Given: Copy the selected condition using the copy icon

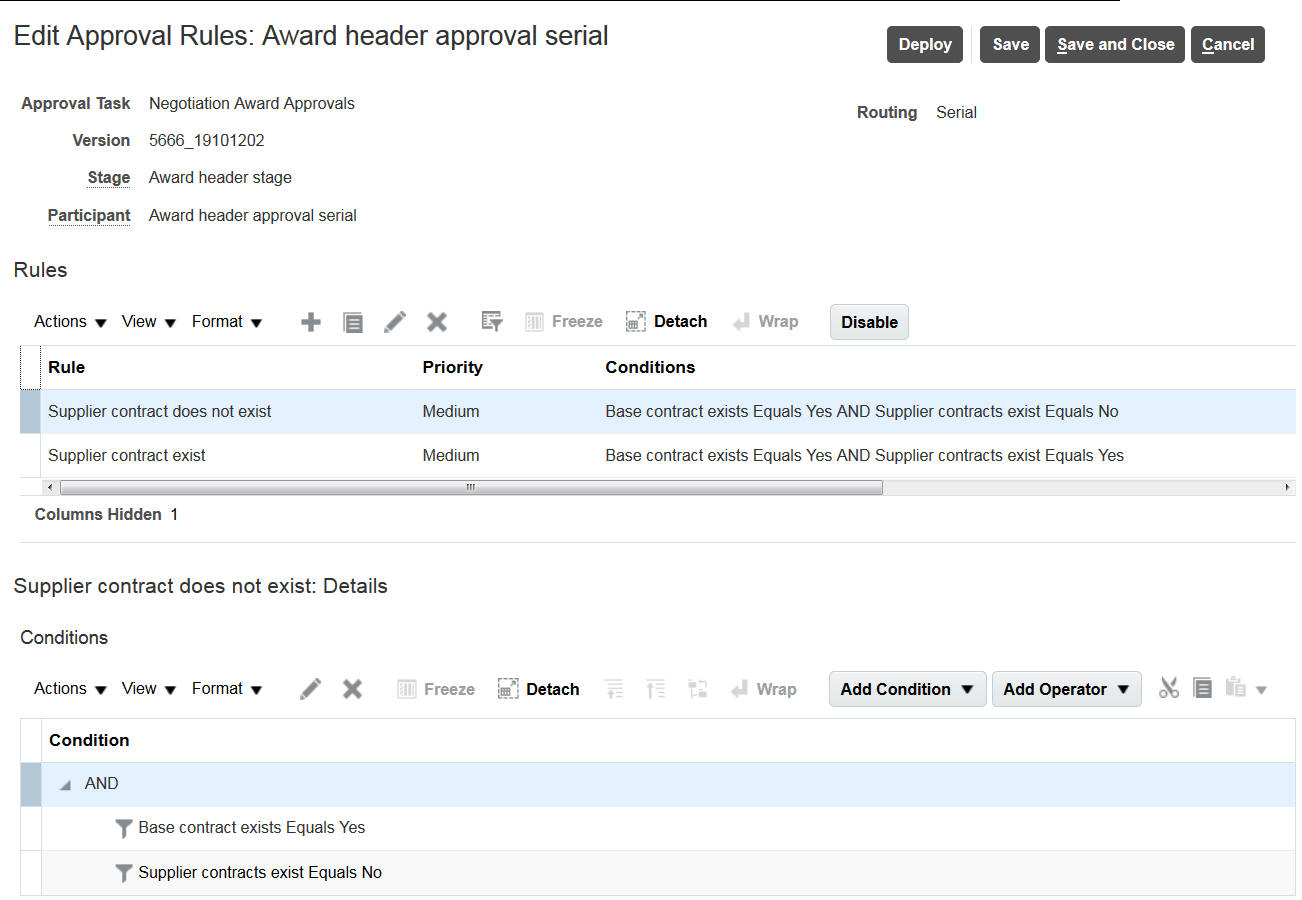Looking at the screenshot, I should (1201, 688).
